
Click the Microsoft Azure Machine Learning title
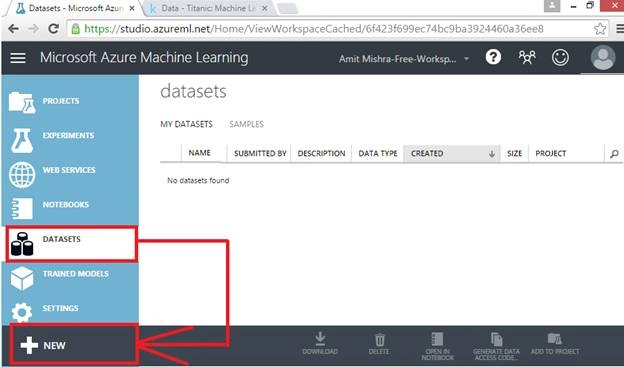click(144, 58)
